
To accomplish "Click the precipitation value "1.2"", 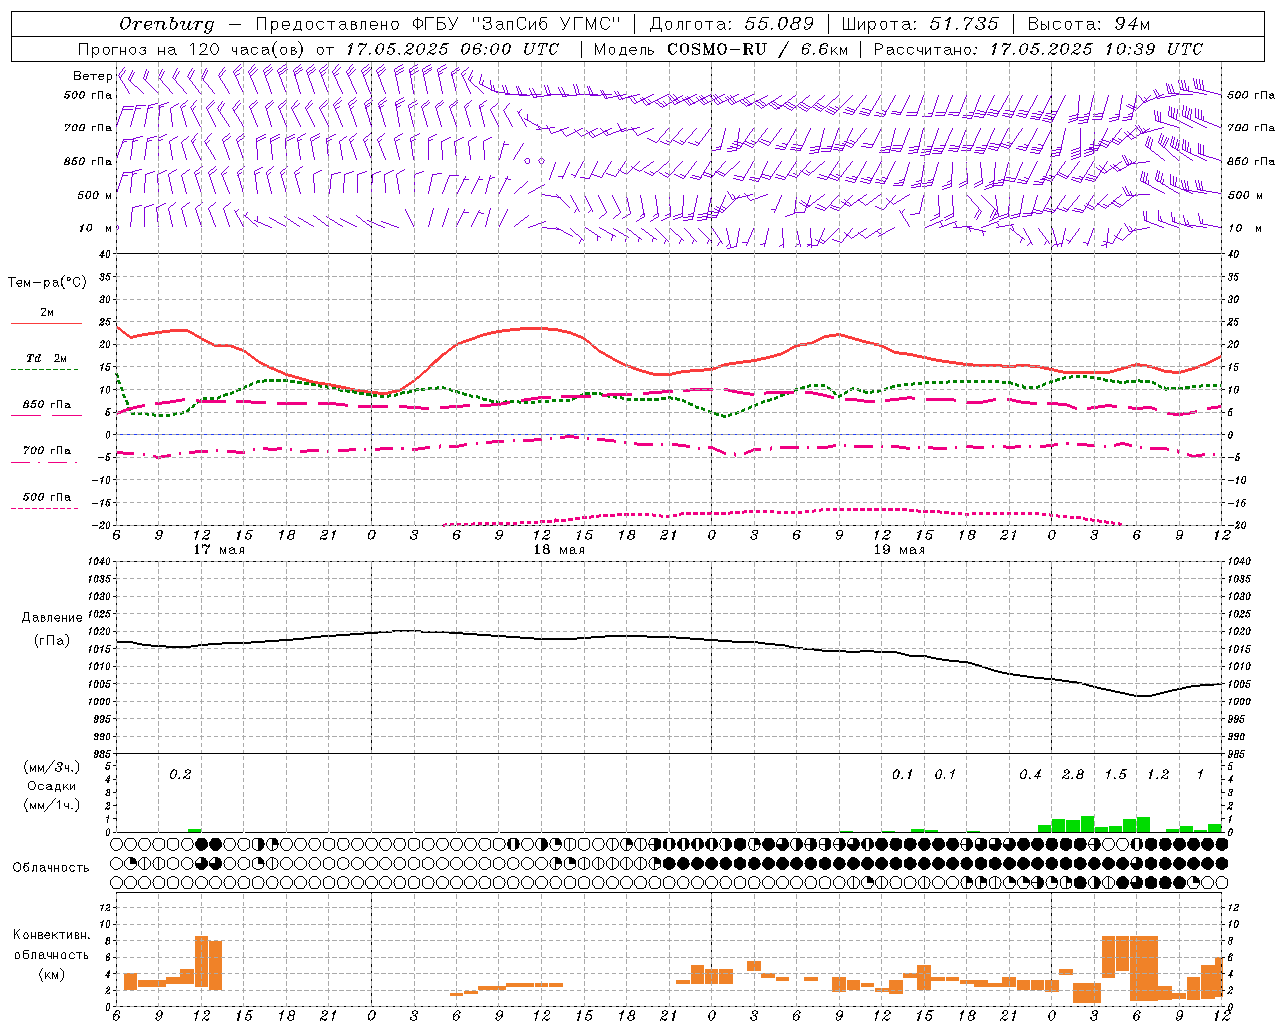I will pos(1158,775).
